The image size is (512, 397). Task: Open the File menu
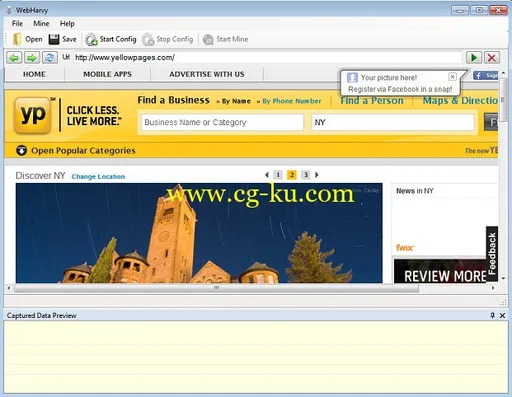[17, 24]
